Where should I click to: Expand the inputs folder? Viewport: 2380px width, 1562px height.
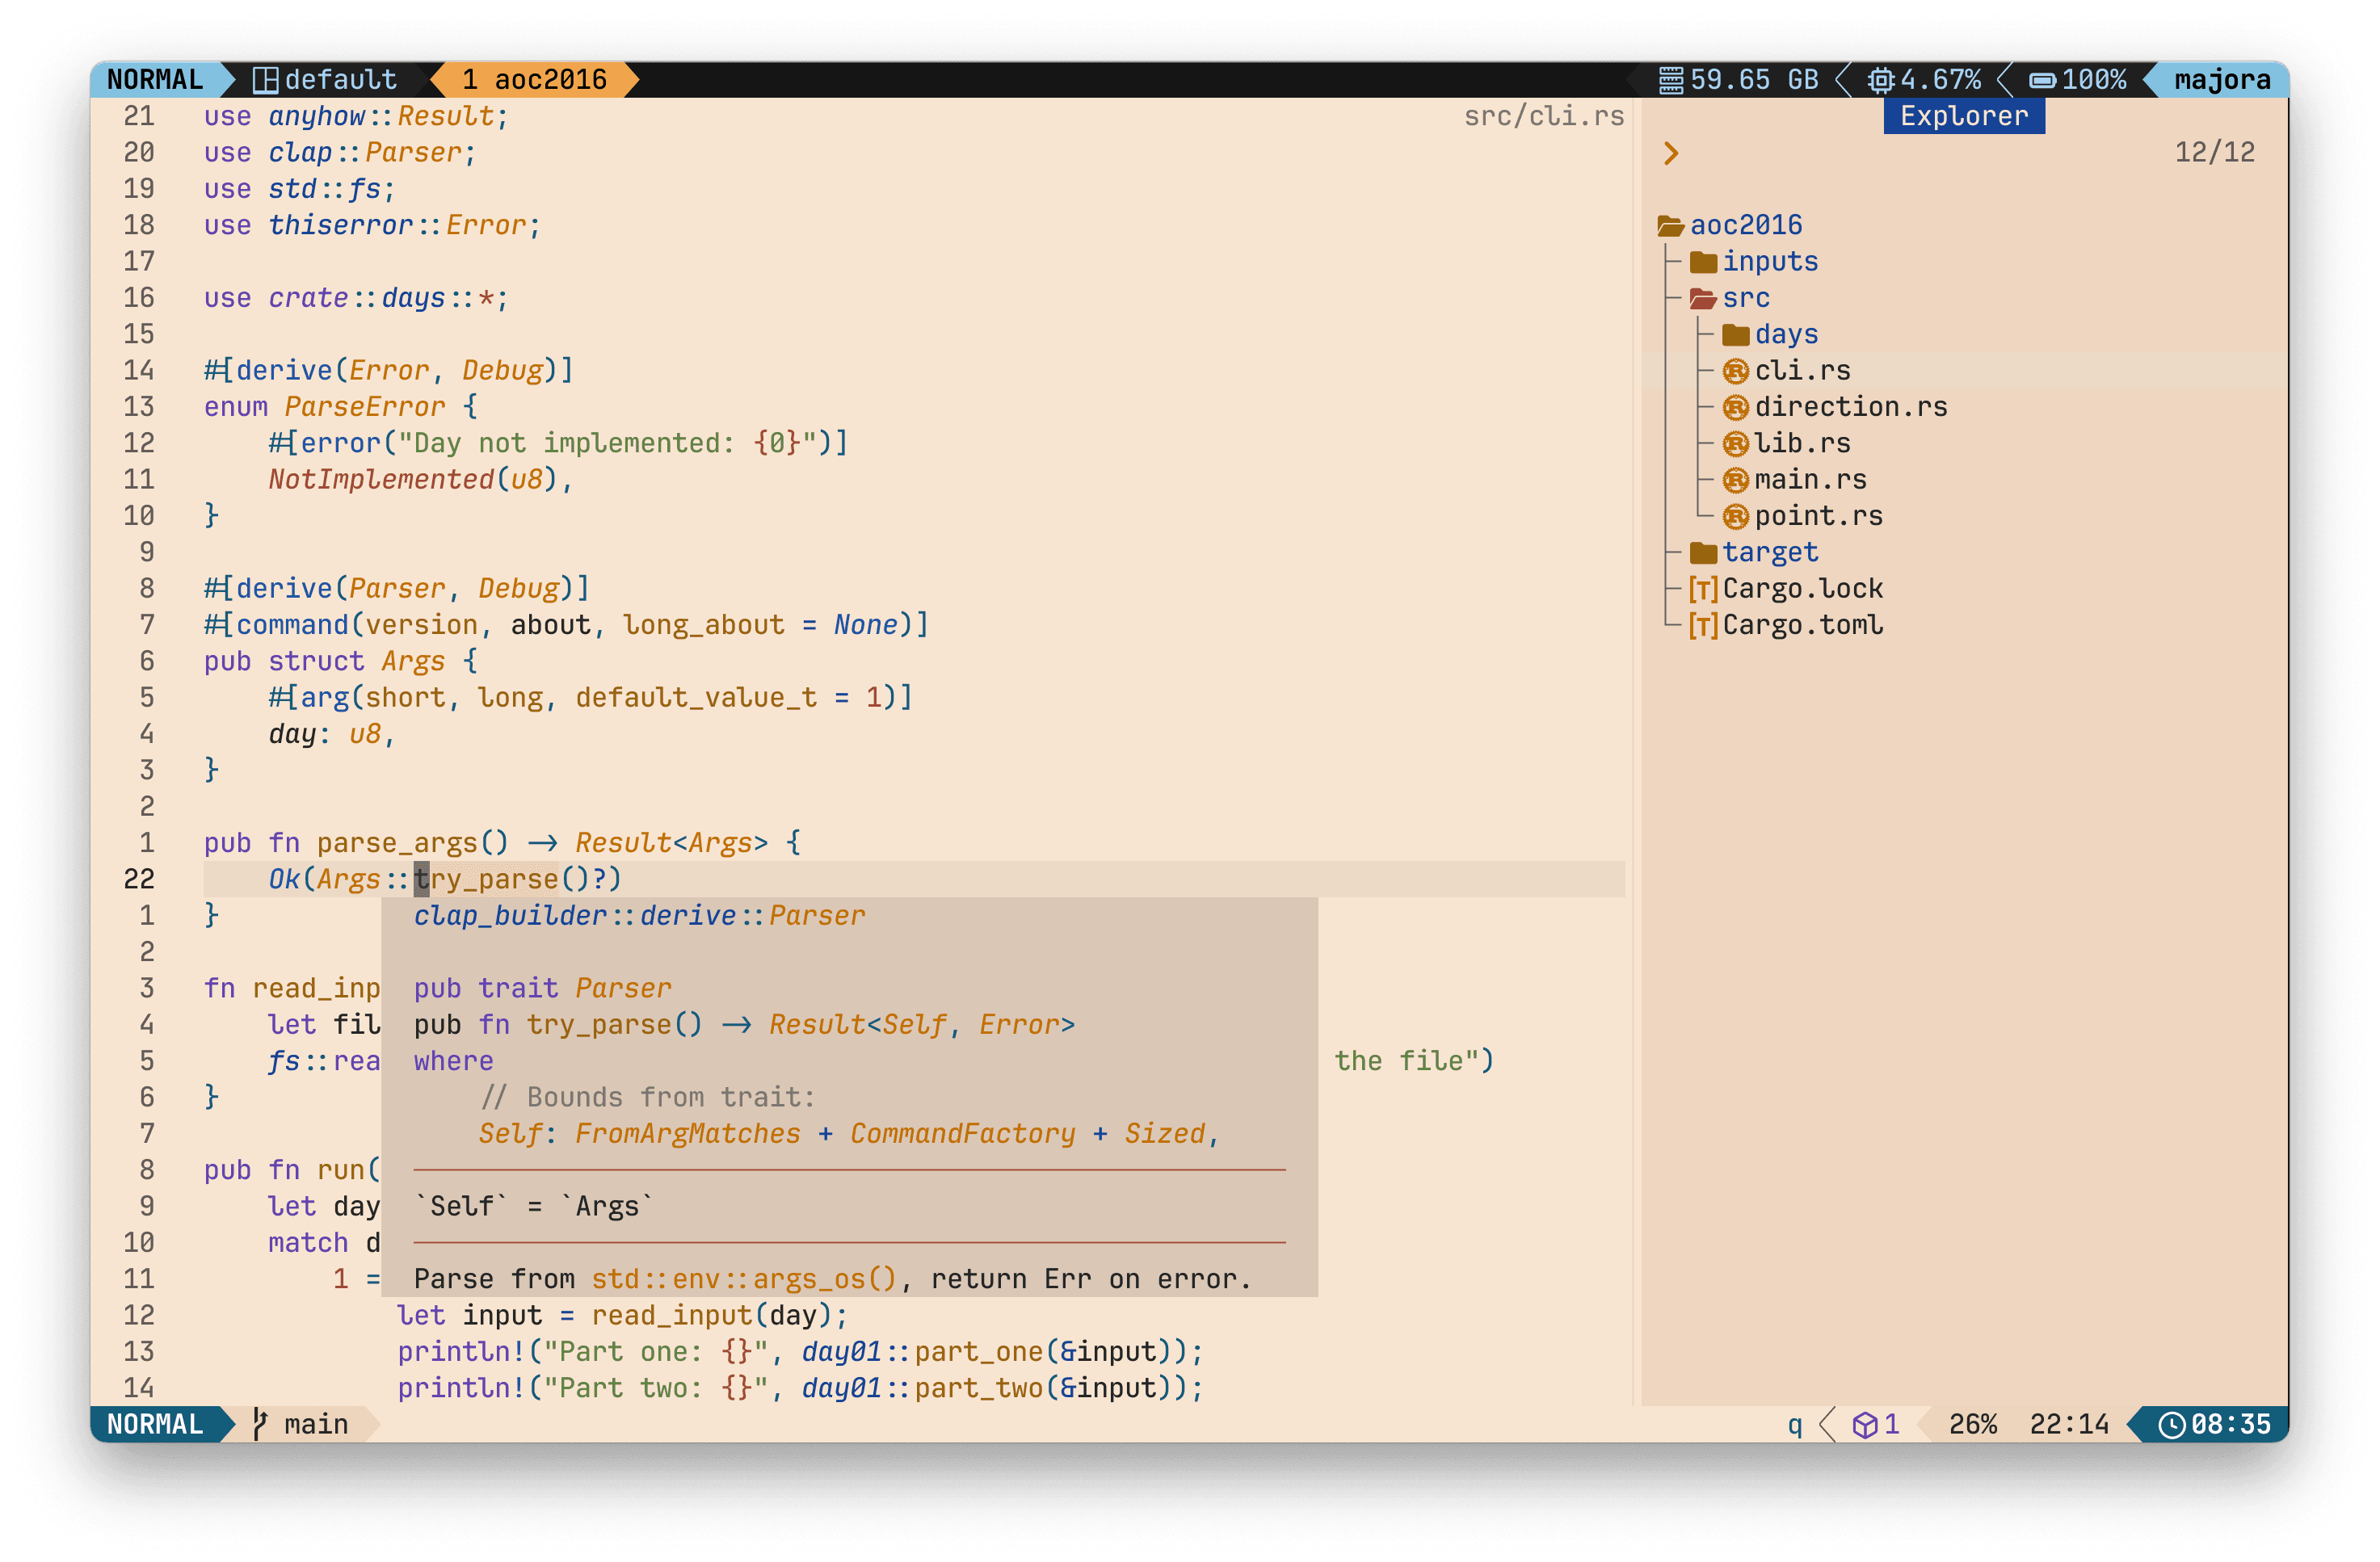pos(1770,262)
